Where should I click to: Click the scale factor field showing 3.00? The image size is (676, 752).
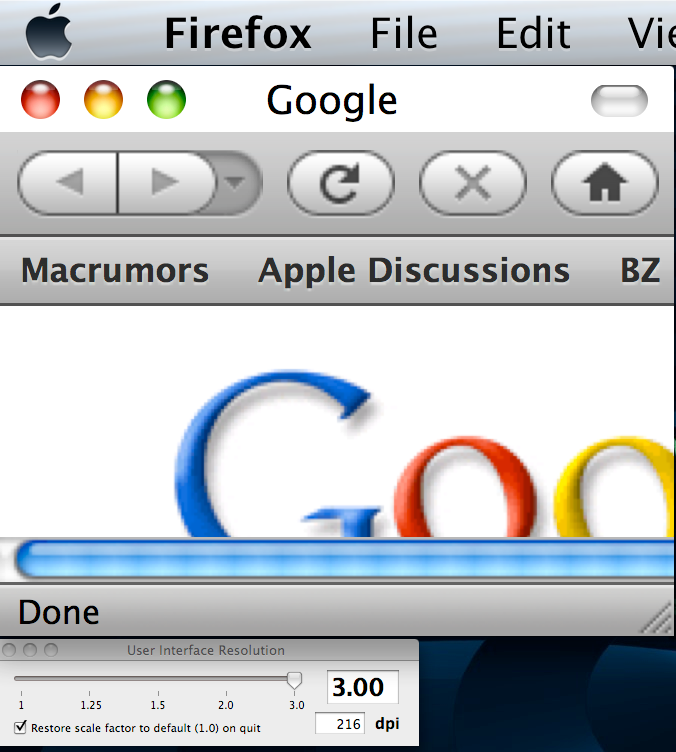pos(362,687)
